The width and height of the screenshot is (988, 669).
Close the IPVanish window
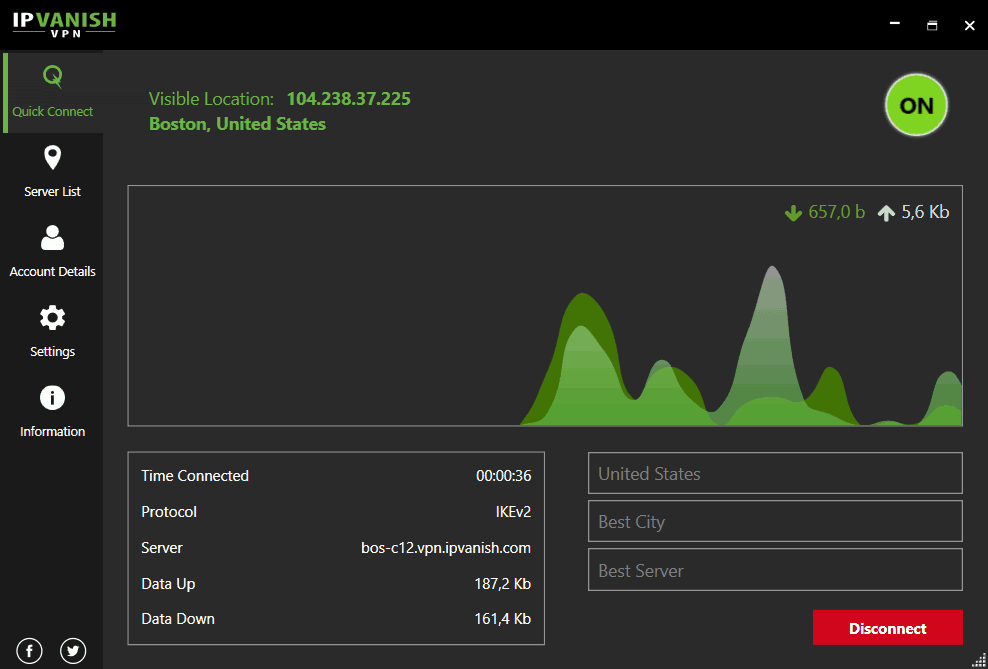click(970, 25)
